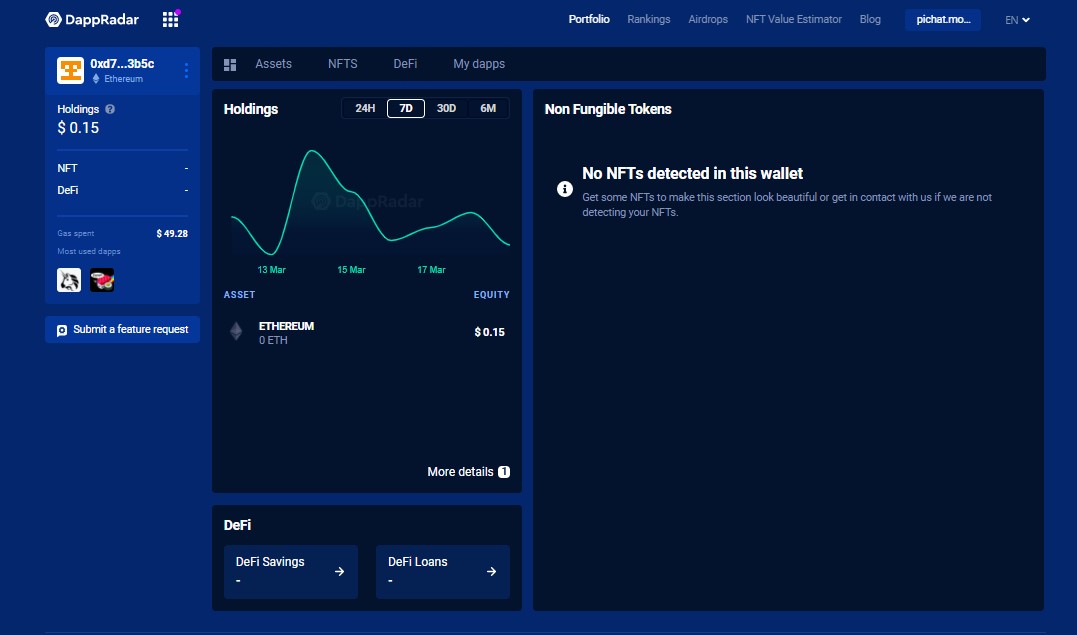The width and height of the screenshot is (1077, 635).
Task: Open the second most-used dapp icon
Action: click(102, 280)
